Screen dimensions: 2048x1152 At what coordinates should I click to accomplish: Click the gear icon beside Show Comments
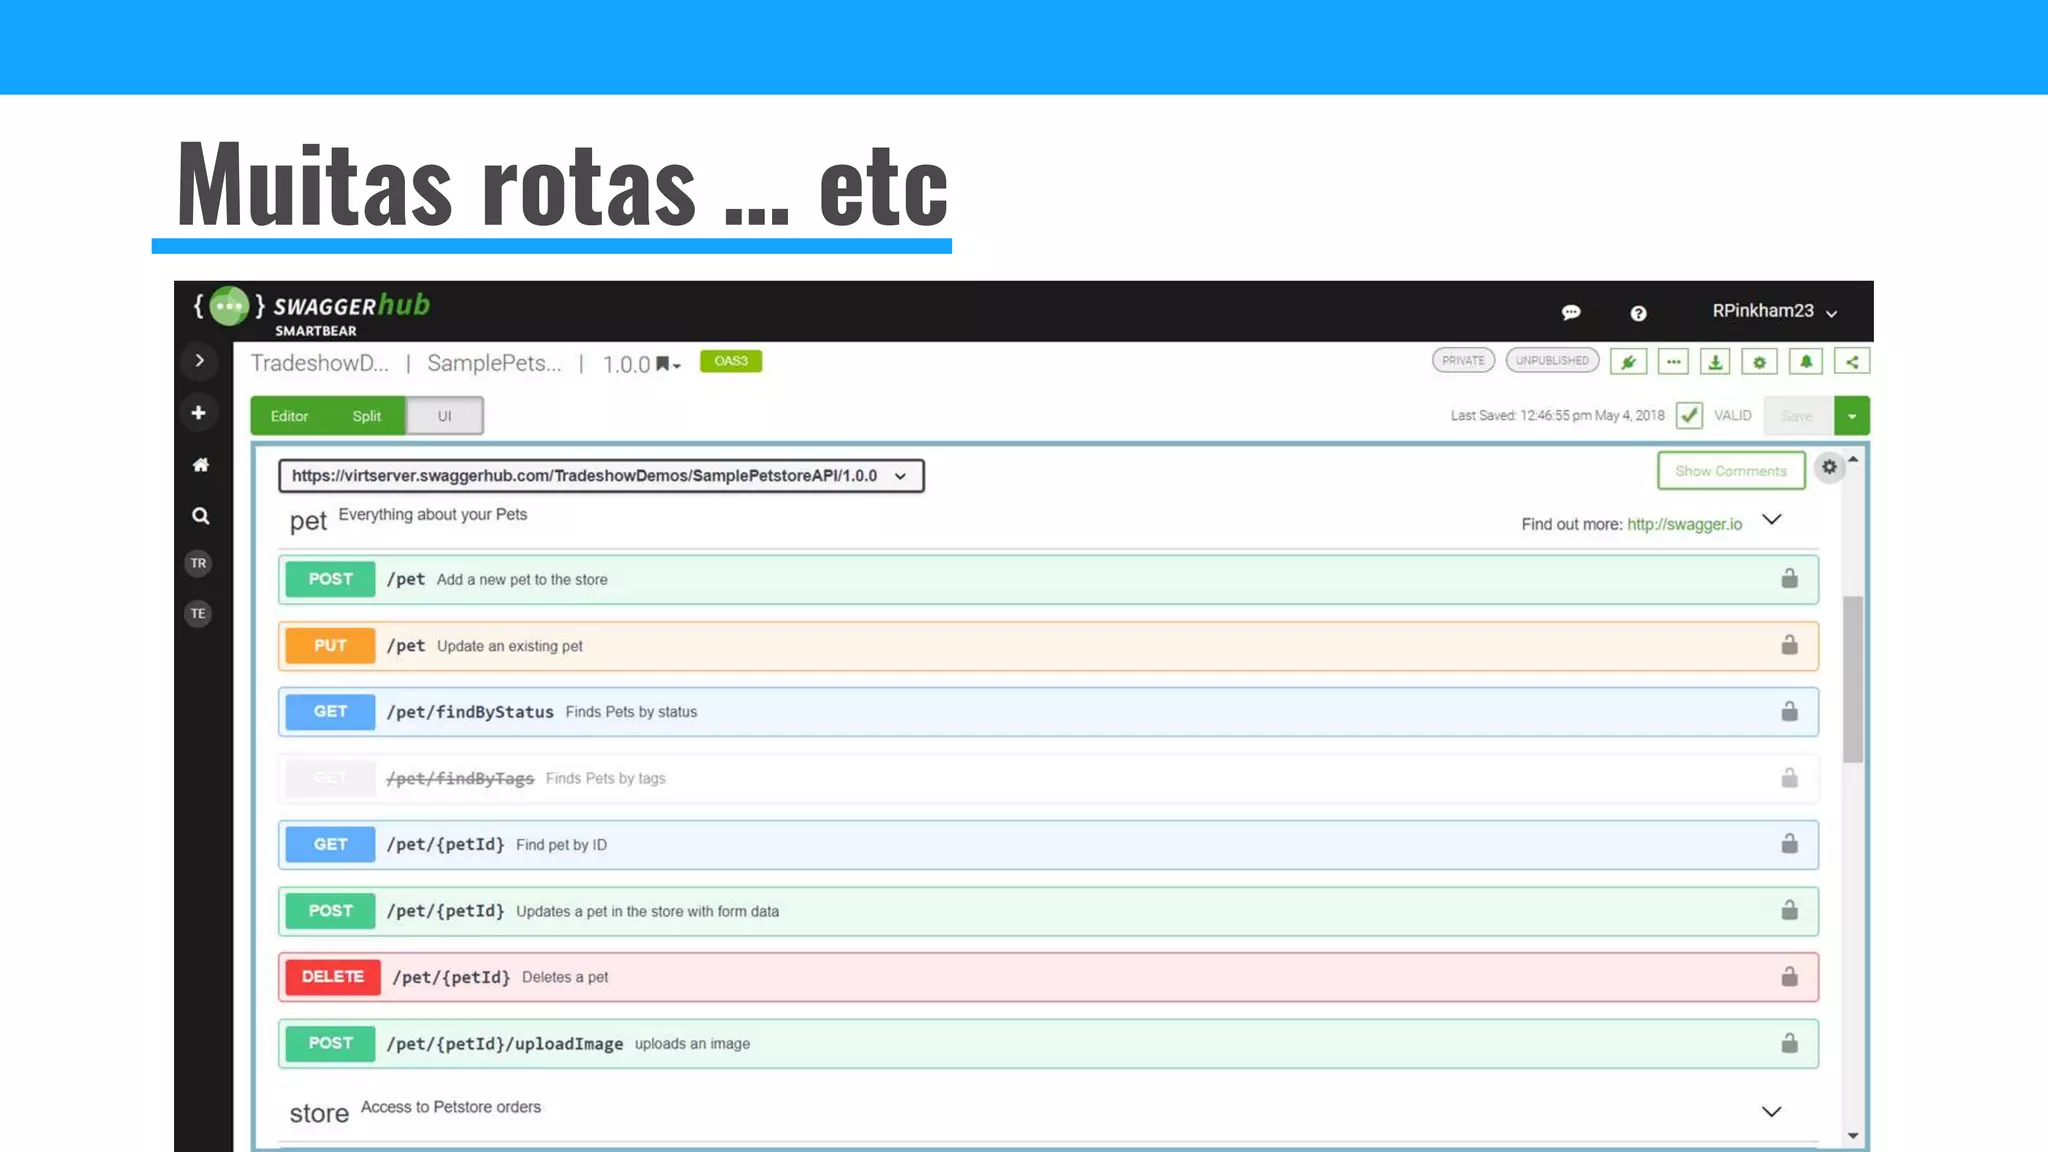(x=1829, y=467)
